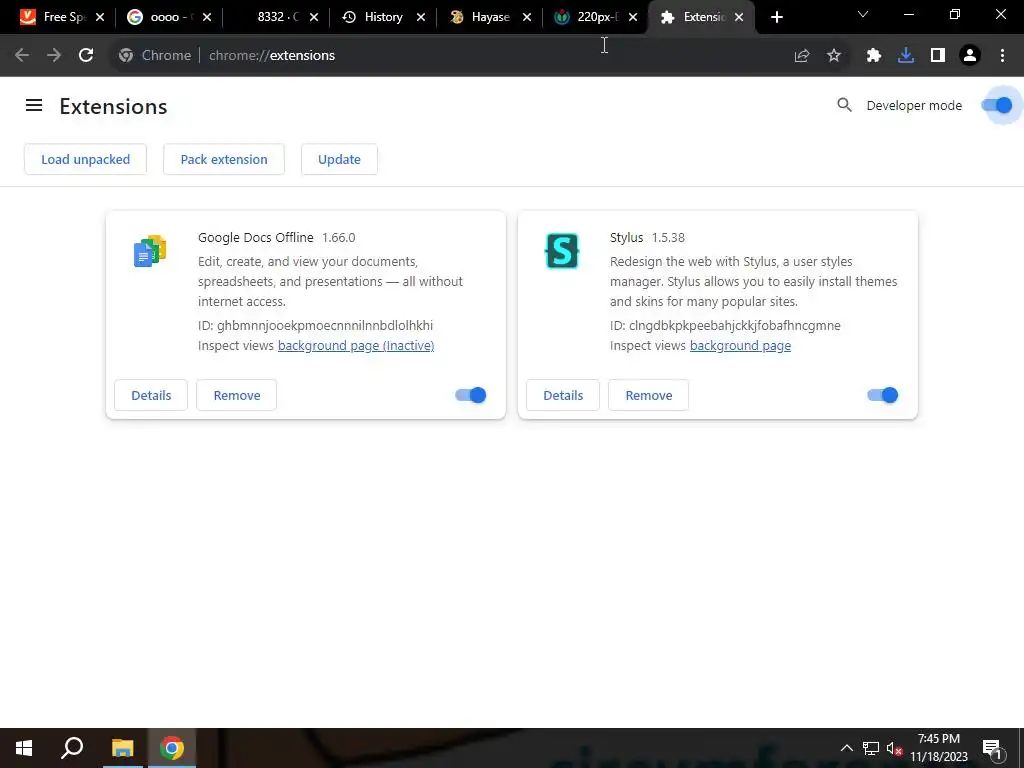Toggle the side panel icon

pyautogui.click(x=938, y=56)
